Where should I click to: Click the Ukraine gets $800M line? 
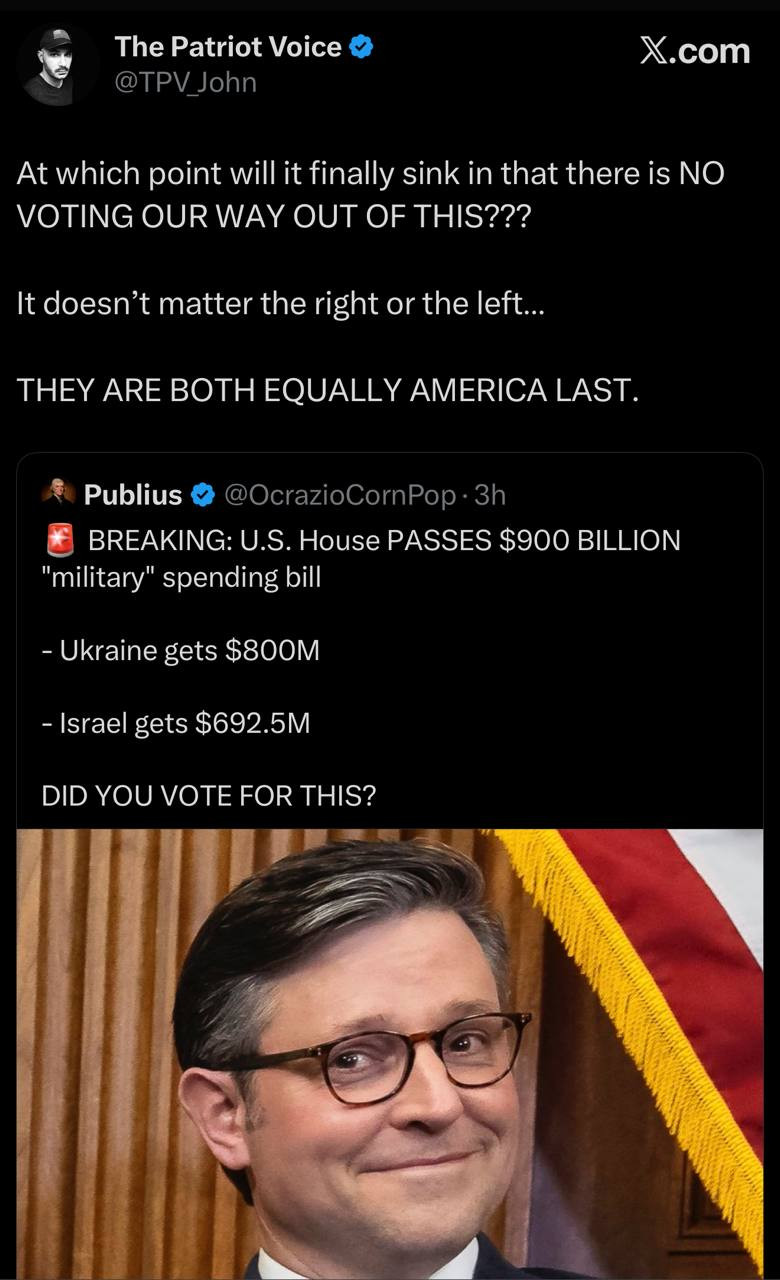(181, 651)
